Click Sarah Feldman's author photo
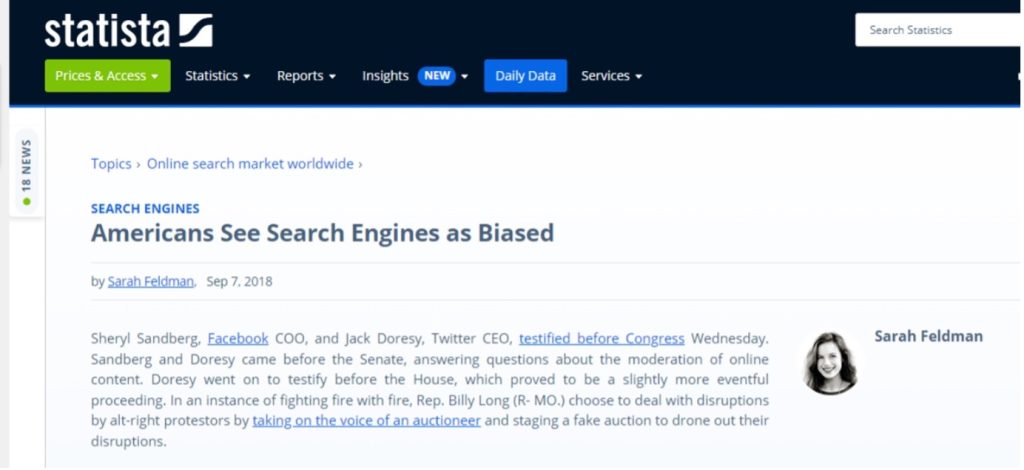This screenshot has width=1024, height=470. click(x=831, y=363)
